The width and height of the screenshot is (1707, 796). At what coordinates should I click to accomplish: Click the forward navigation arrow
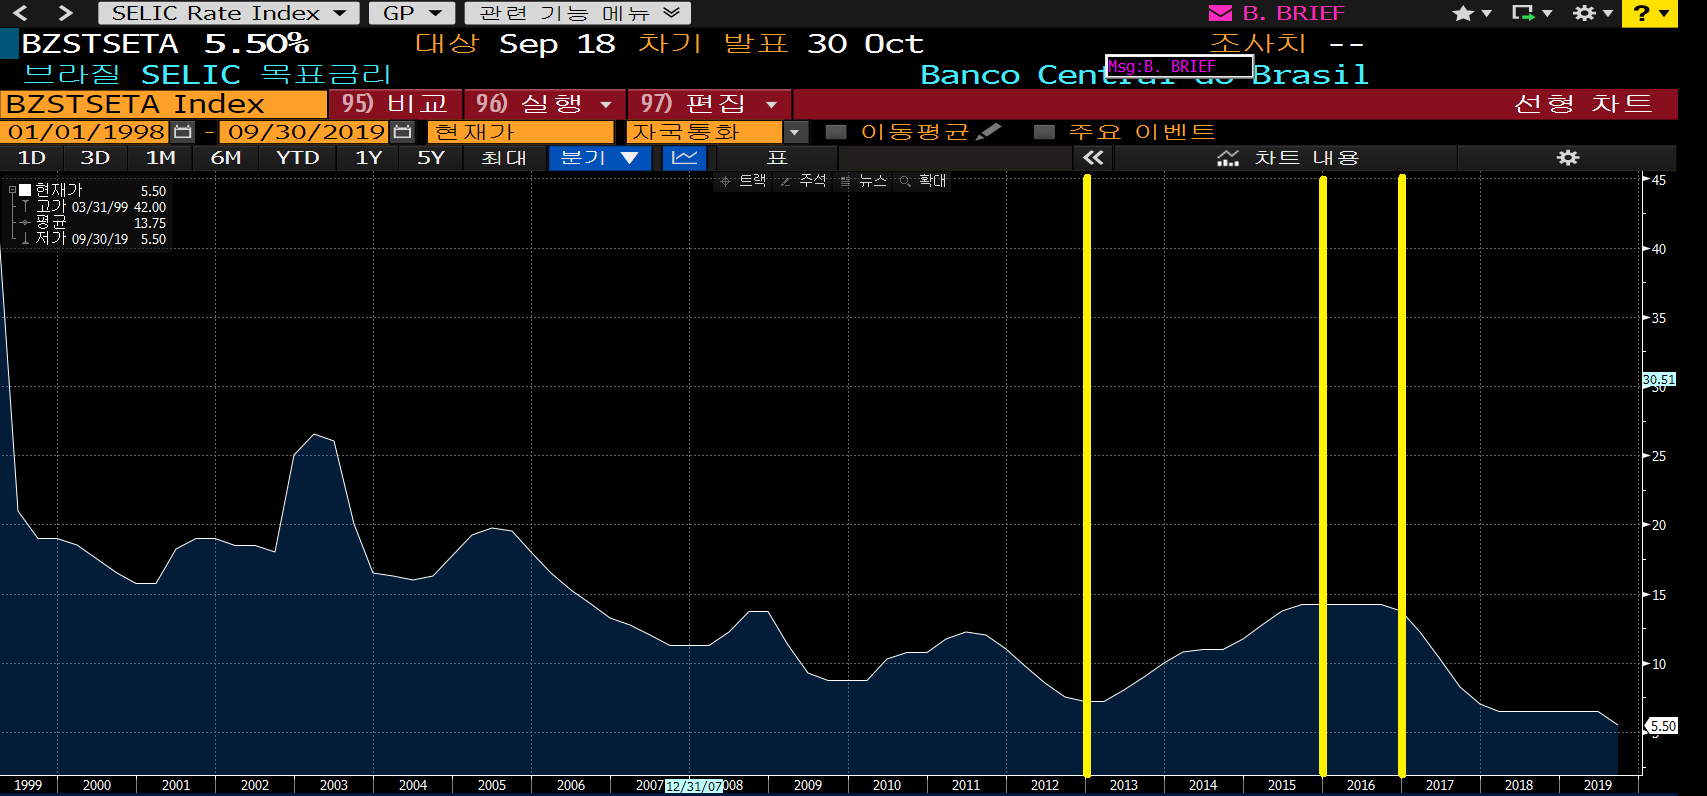pyautogui.click(x=65, y=13)
